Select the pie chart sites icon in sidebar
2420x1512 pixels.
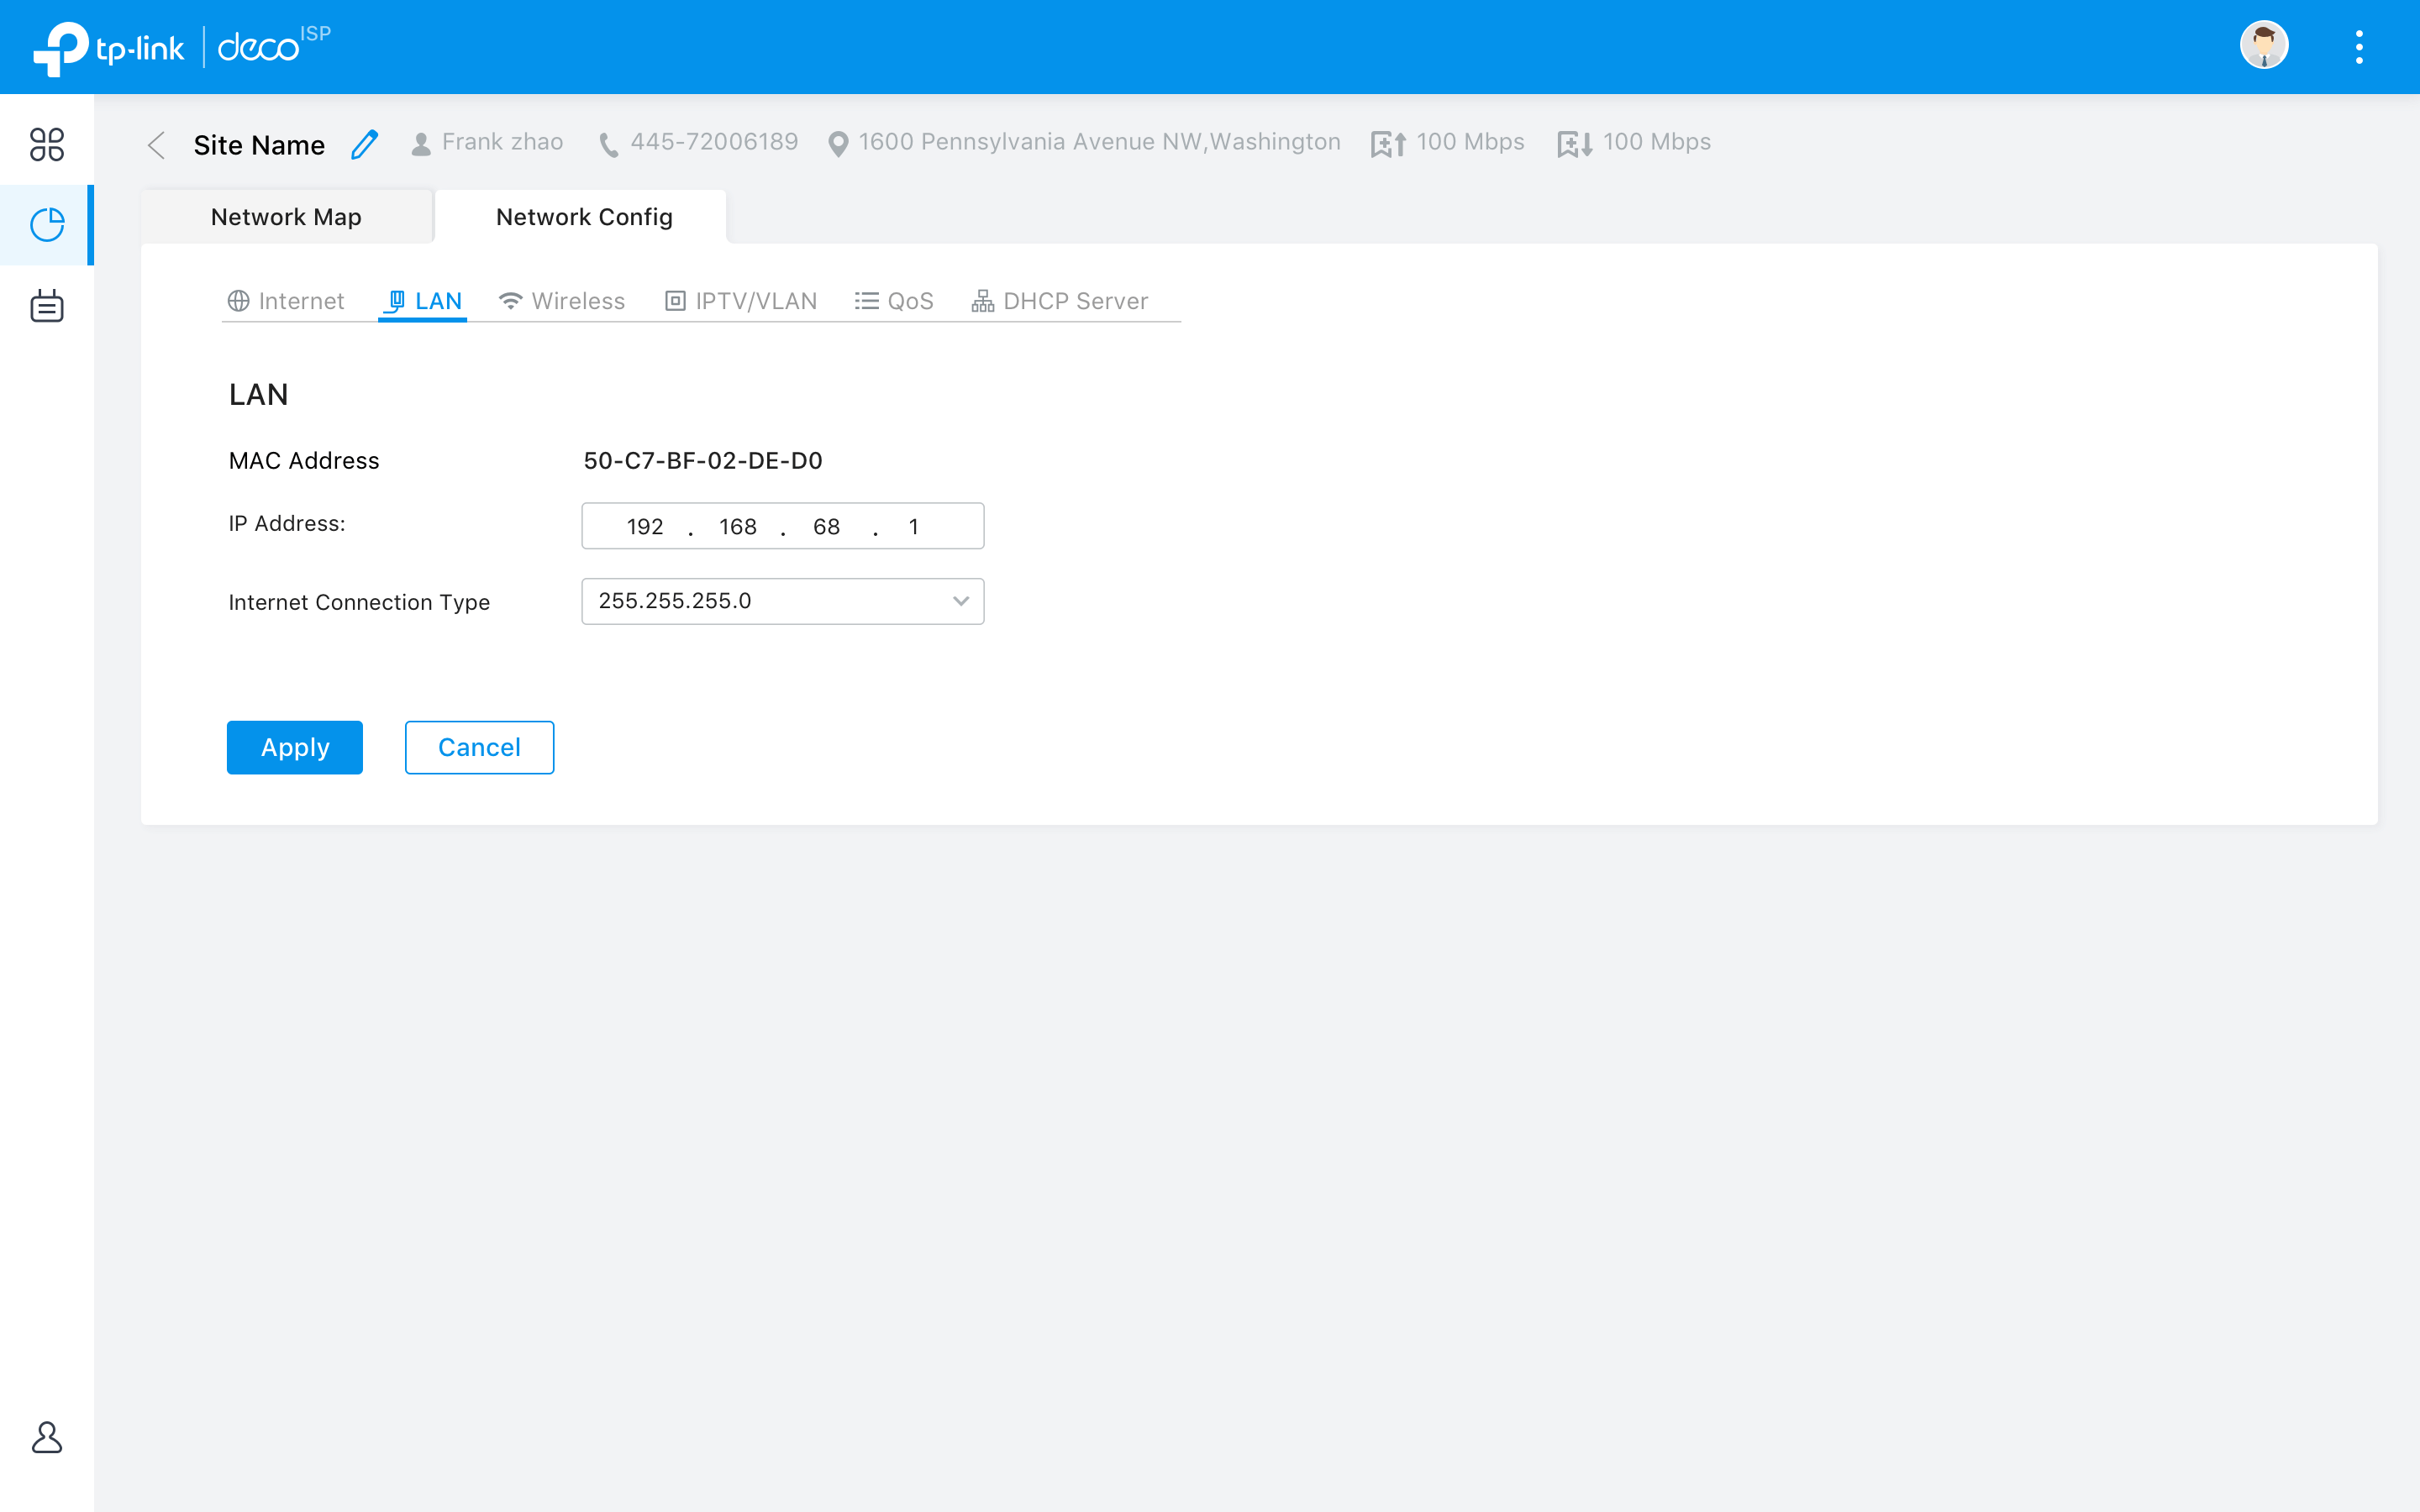[x=47, y=225]
